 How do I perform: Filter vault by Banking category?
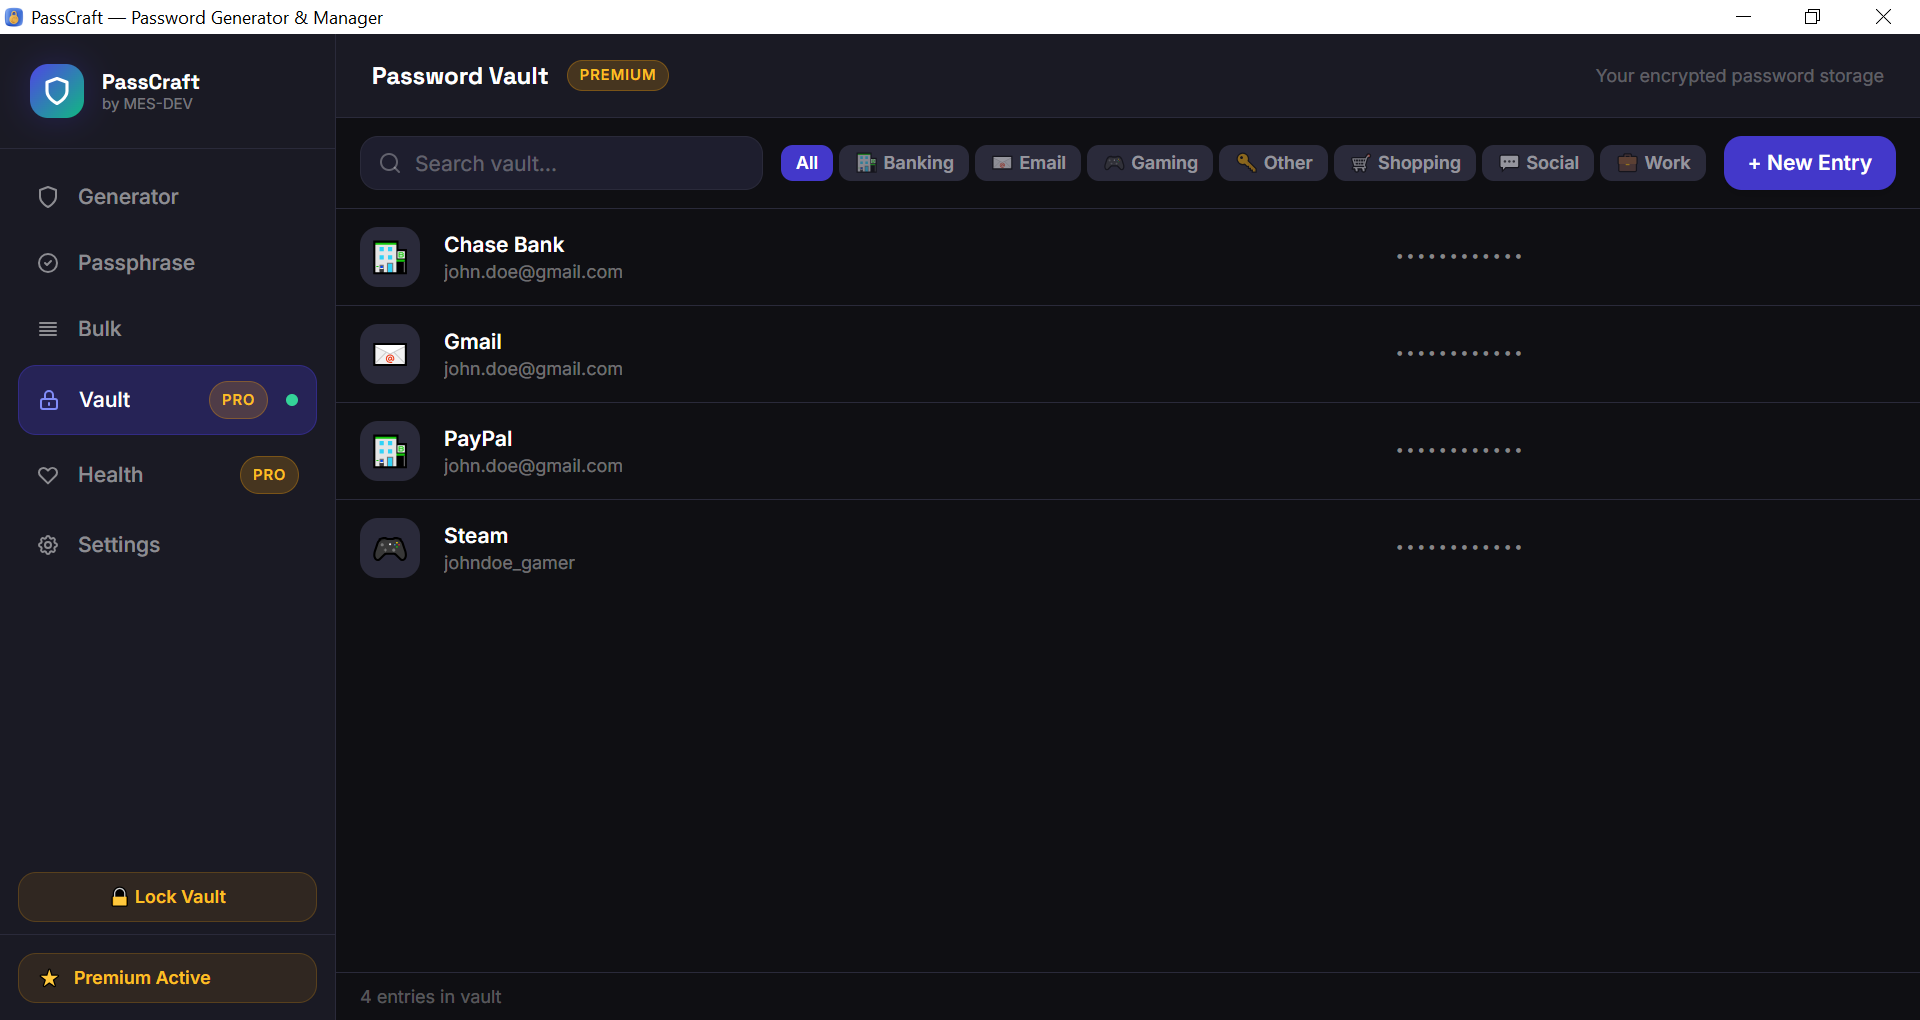click(904, 163)
